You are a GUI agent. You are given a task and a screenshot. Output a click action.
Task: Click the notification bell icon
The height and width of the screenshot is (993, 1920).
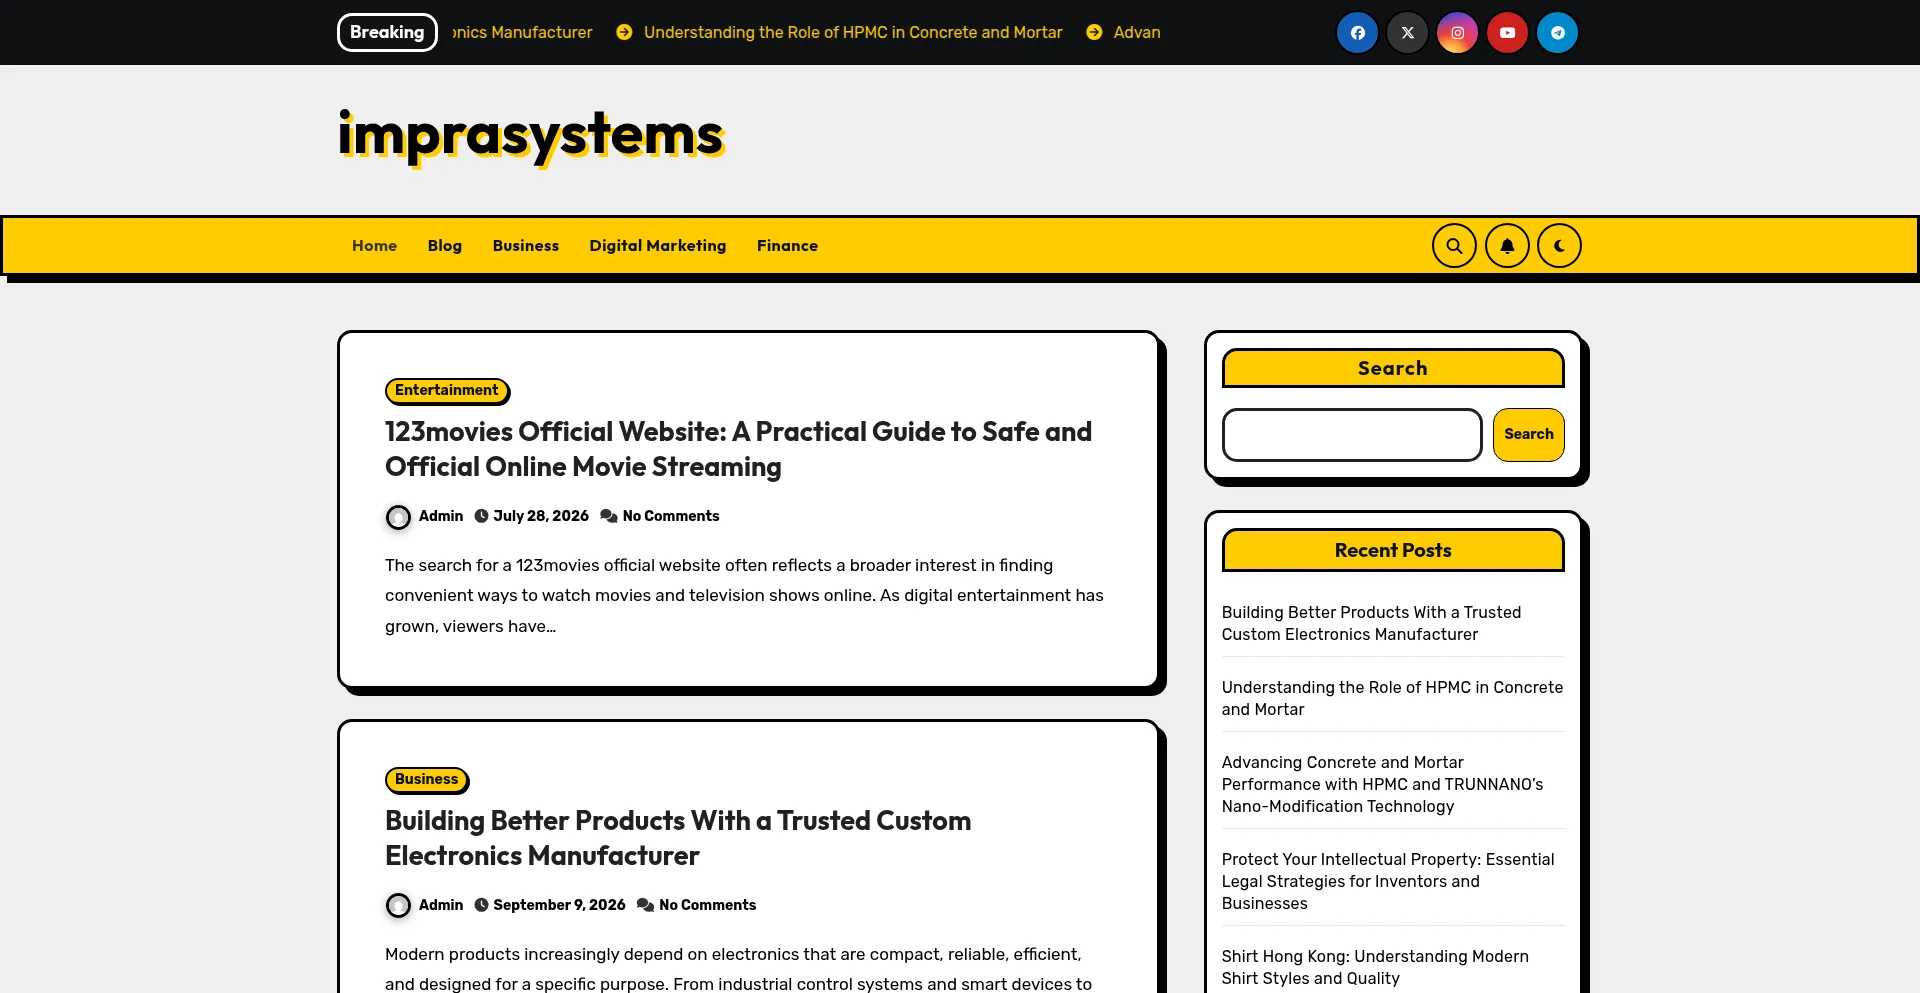[x=1507, y=246]
